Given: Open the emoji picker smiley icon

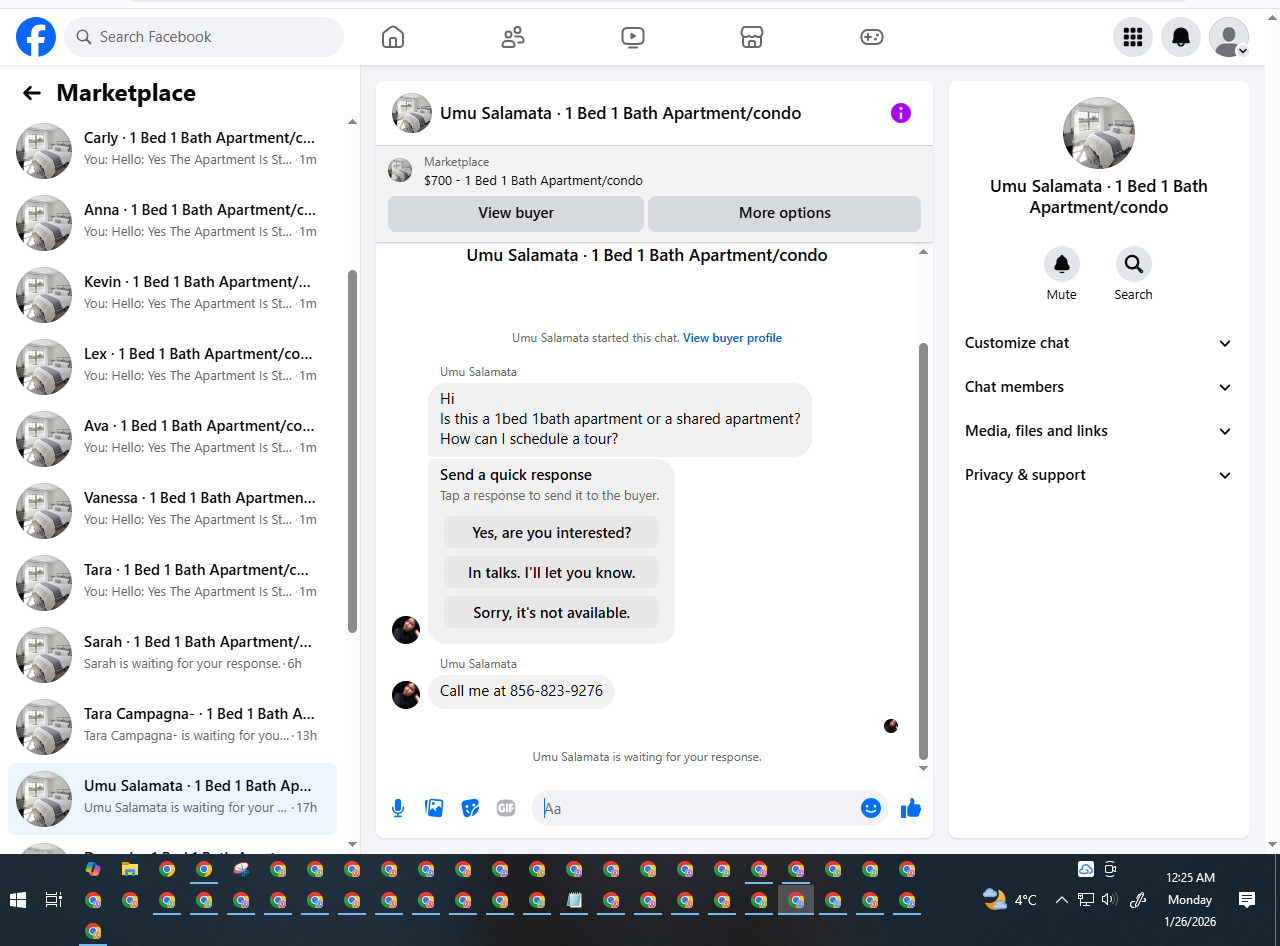Looking at the screenshot, I should (871, 808).
